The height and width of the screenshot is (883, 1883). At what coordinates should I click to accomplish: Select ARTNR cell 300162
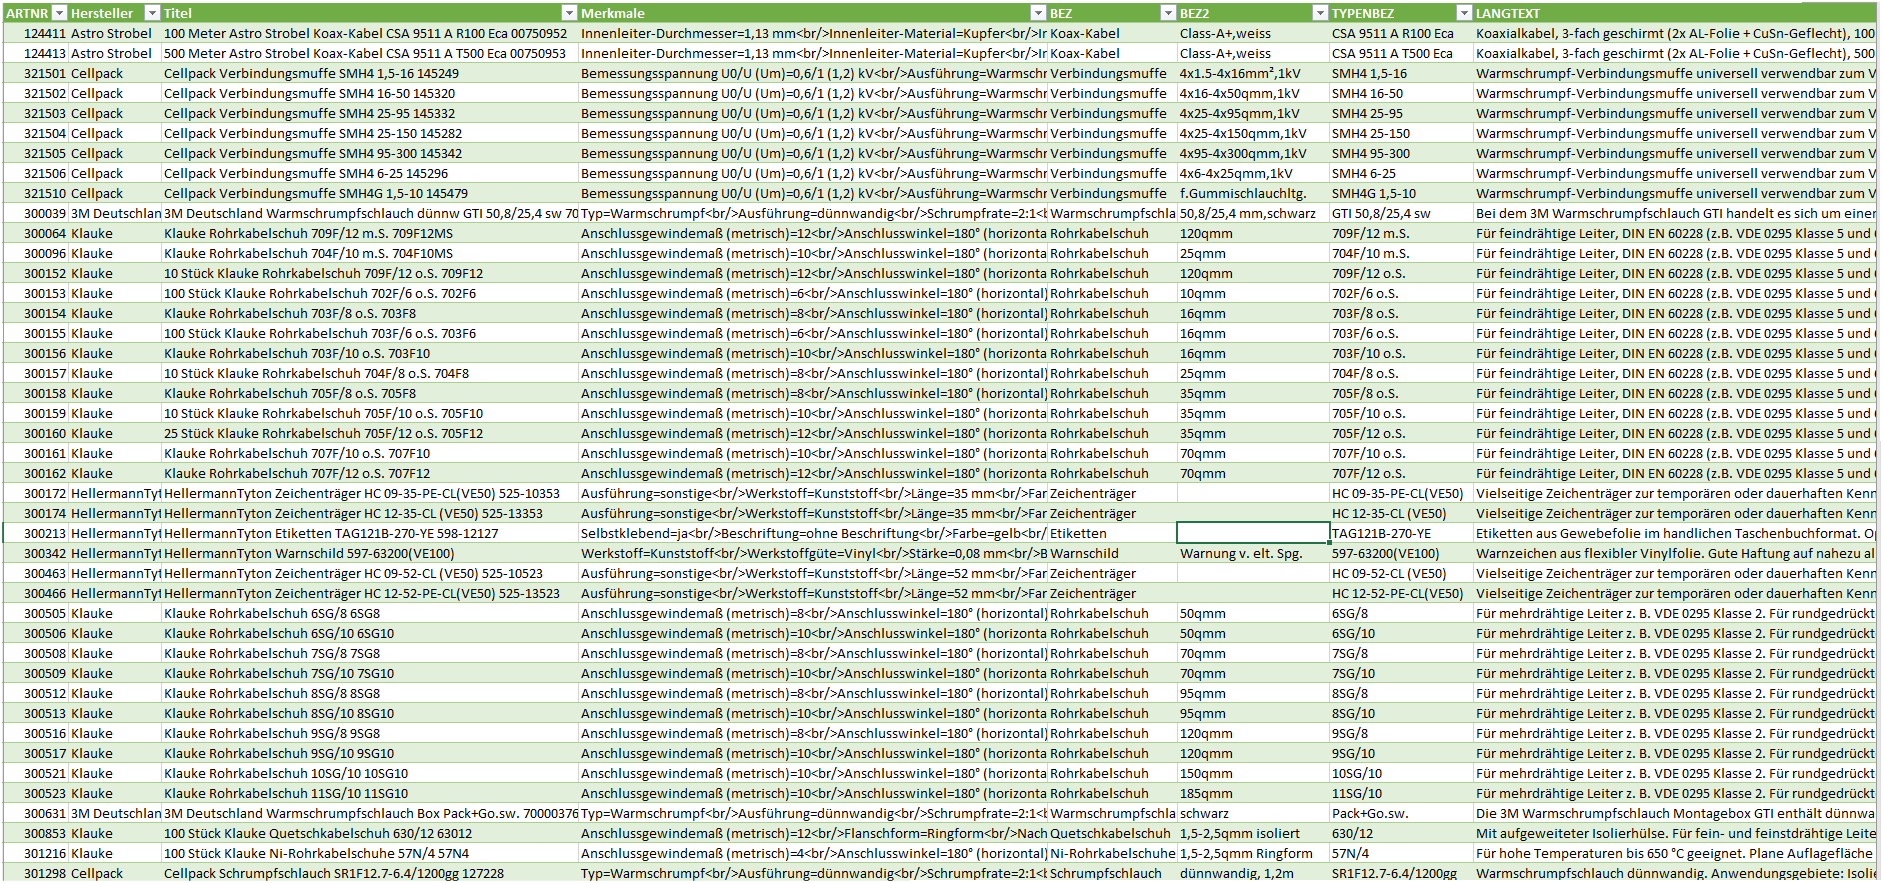[x=36, y=473]
